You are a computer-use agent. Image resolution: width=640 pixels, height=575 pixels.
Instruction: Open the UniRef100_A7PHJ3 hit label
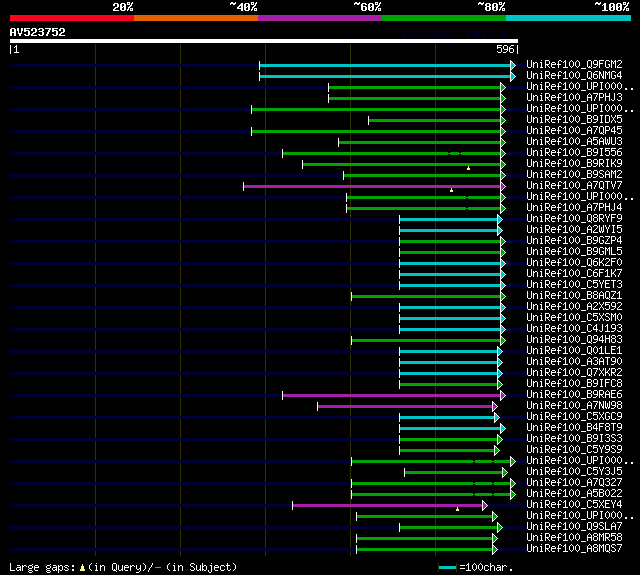coord(574,98)
